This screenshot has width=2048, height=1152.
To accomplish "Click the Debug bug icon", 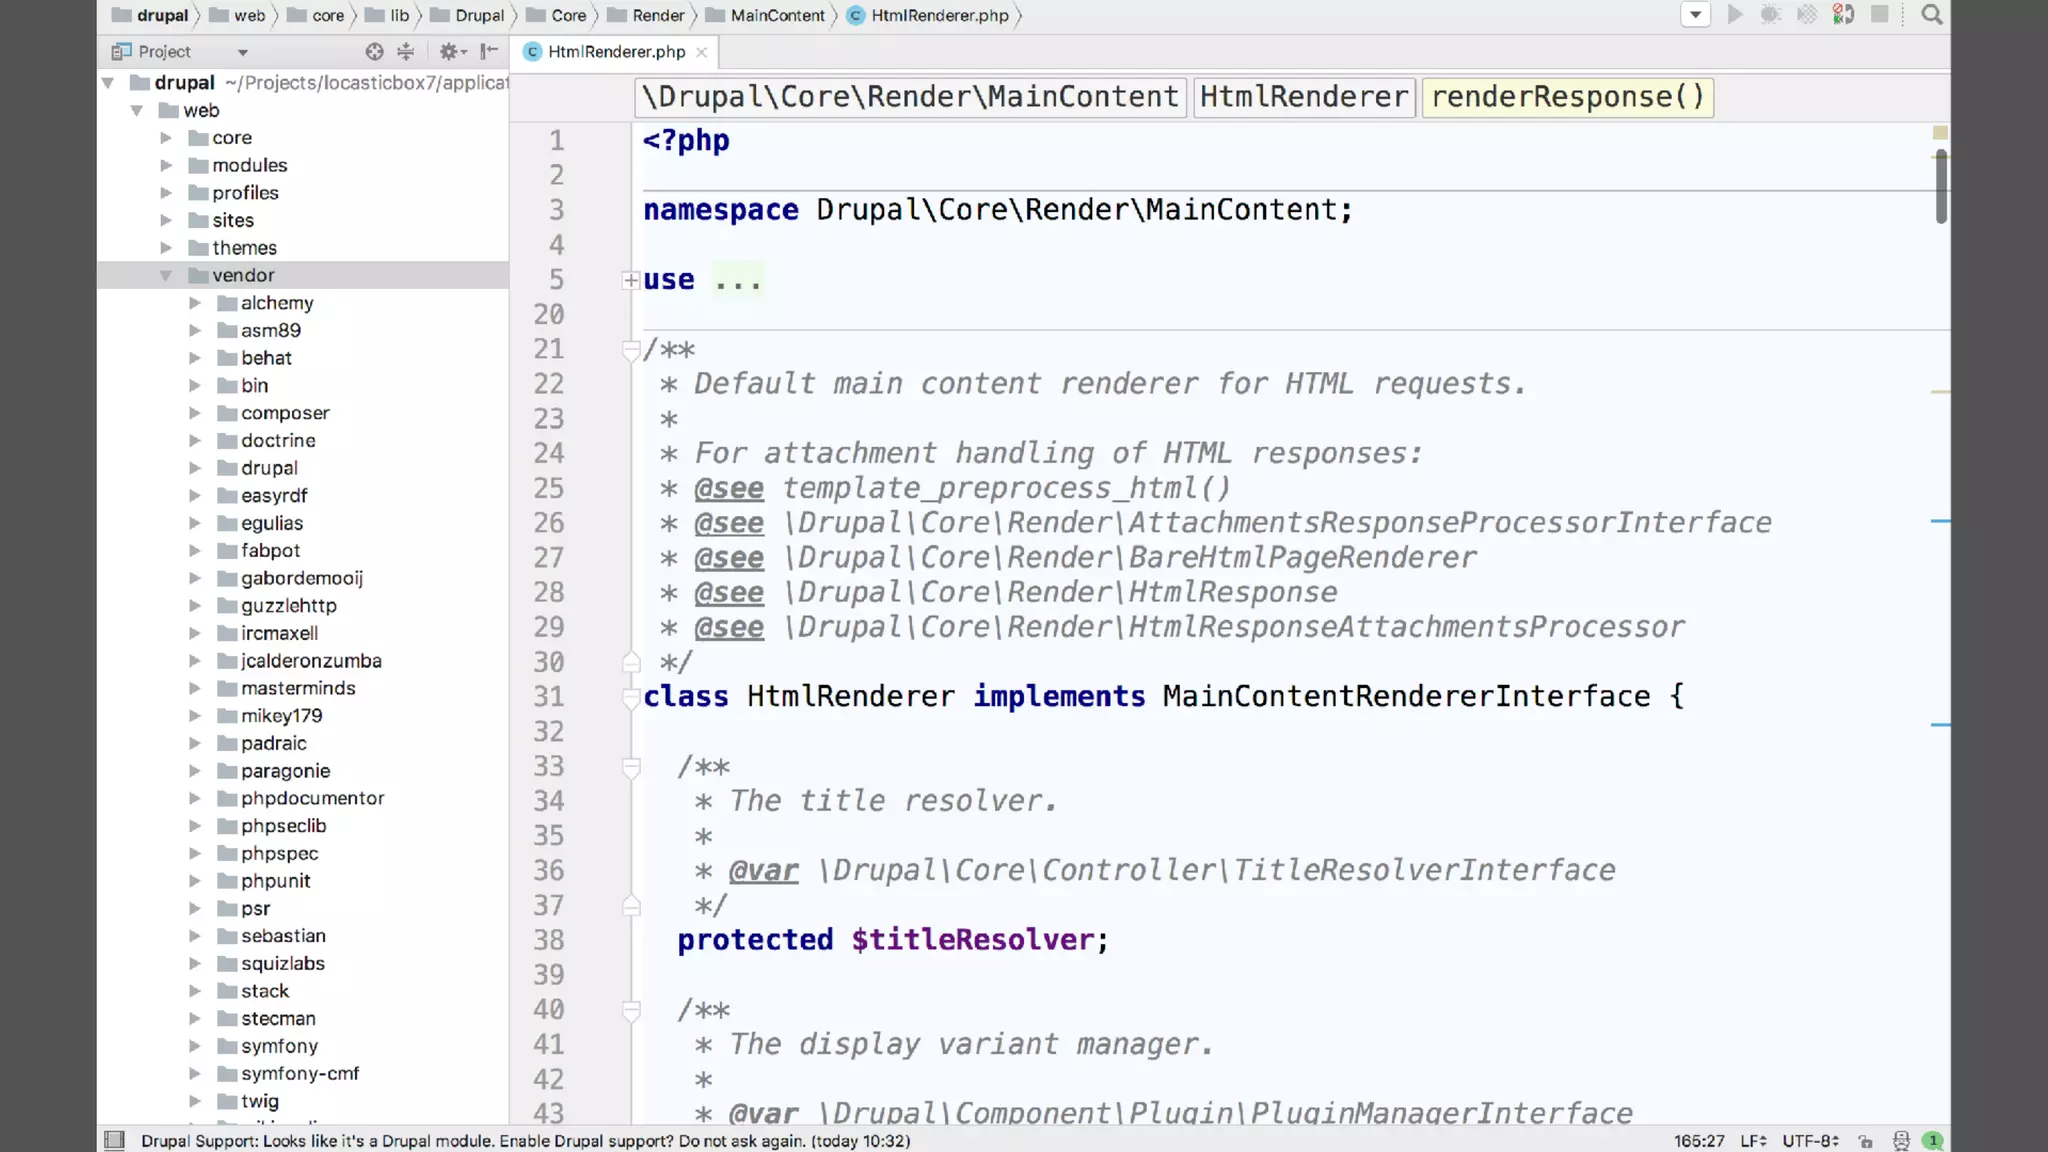I will [1770, 15].
